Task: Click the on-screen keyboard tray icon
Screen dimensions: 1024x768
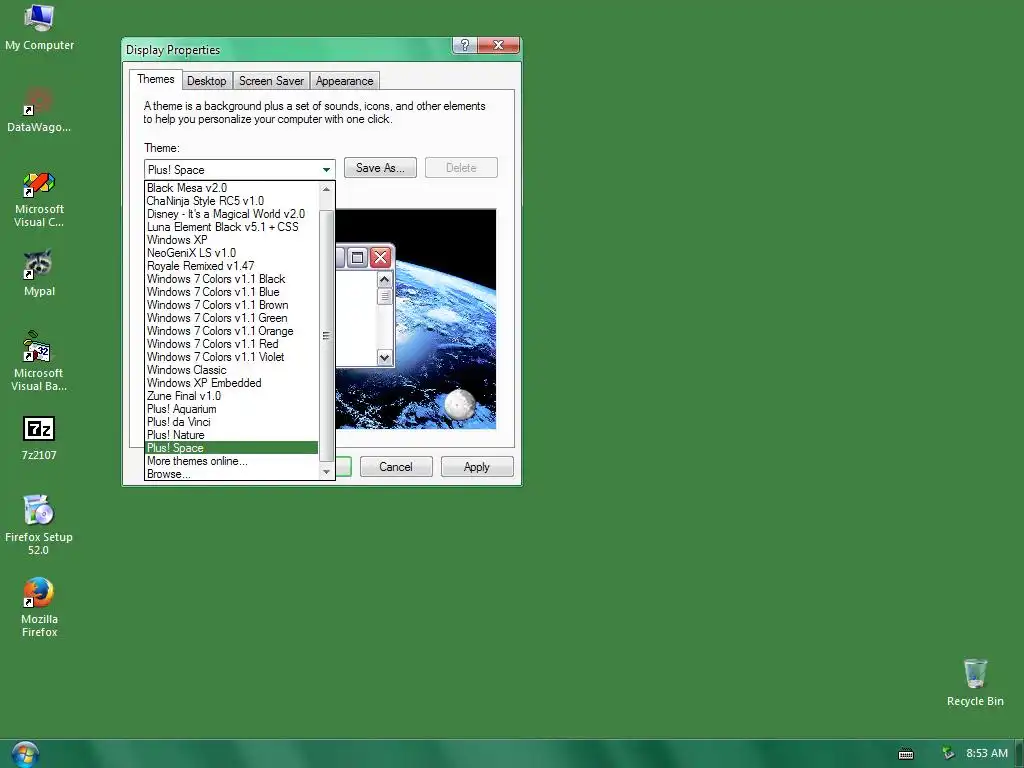Action: pyautogui.click(x=906, y=754)
